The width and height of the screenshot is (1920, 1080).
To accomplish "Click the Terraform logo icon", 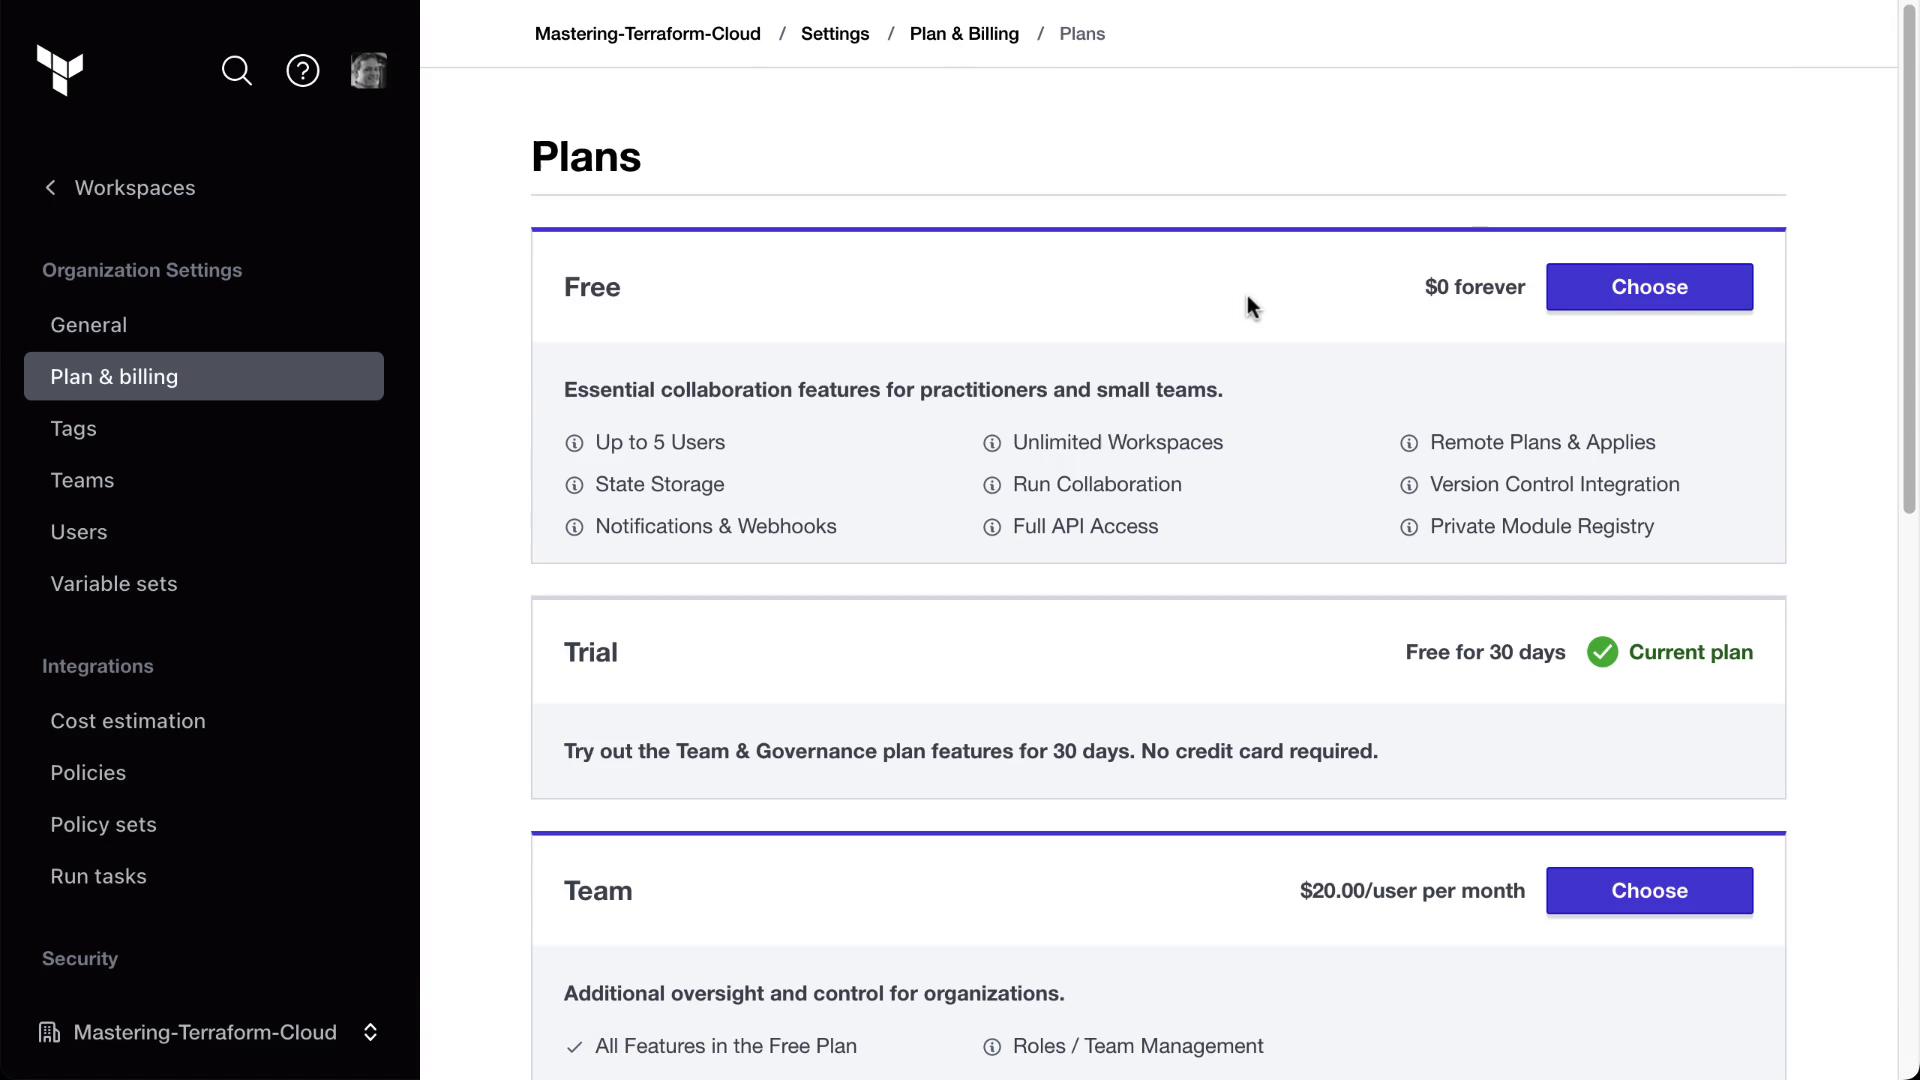I will tap(60, 70).
